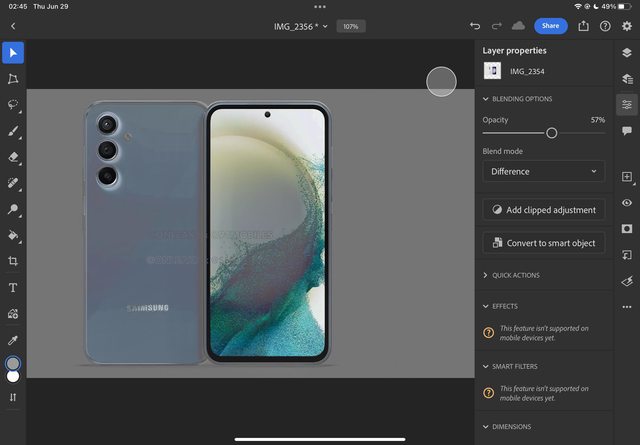Select the Move tool

click(13, 52)
